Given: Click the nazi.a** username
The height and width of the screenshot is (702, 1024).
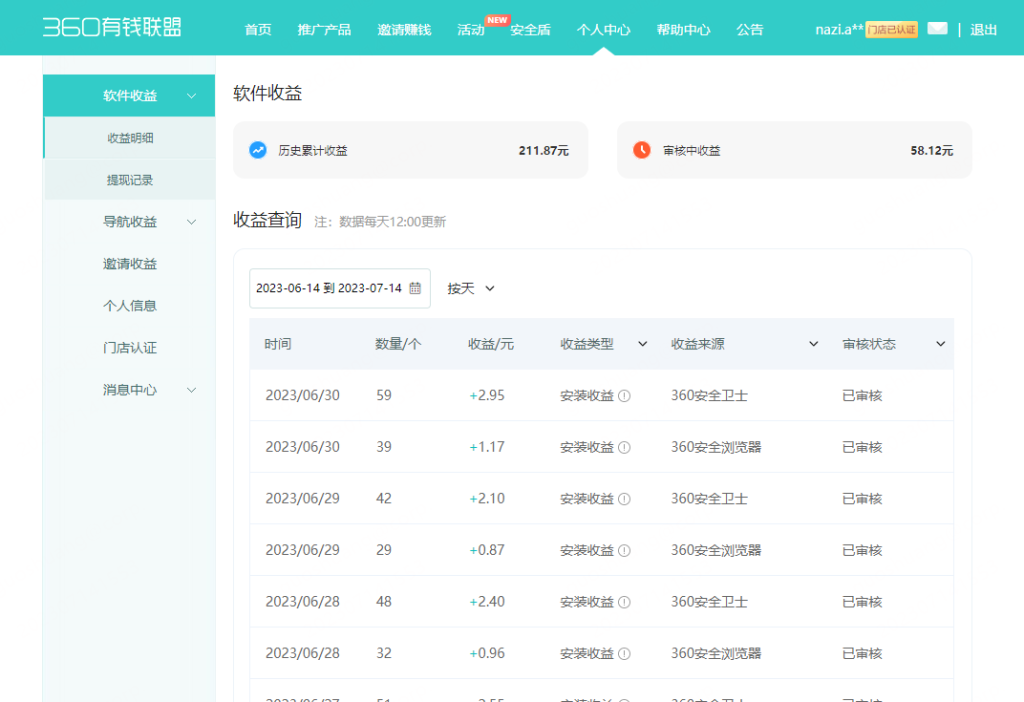Looking at the screenshot, I should click(839, 29).
